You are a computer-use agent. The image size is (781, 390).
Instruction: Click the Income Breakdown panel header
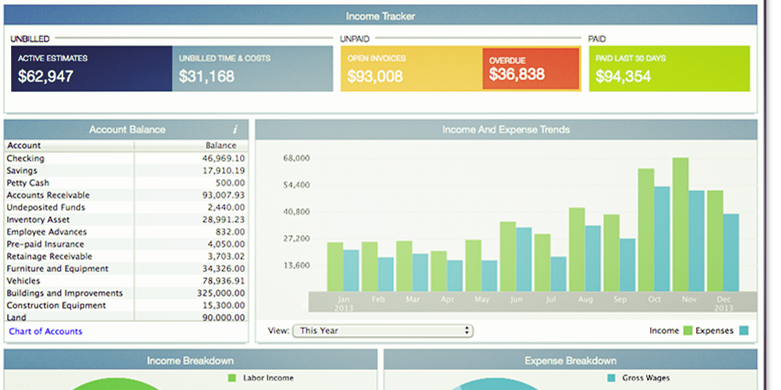190,360
